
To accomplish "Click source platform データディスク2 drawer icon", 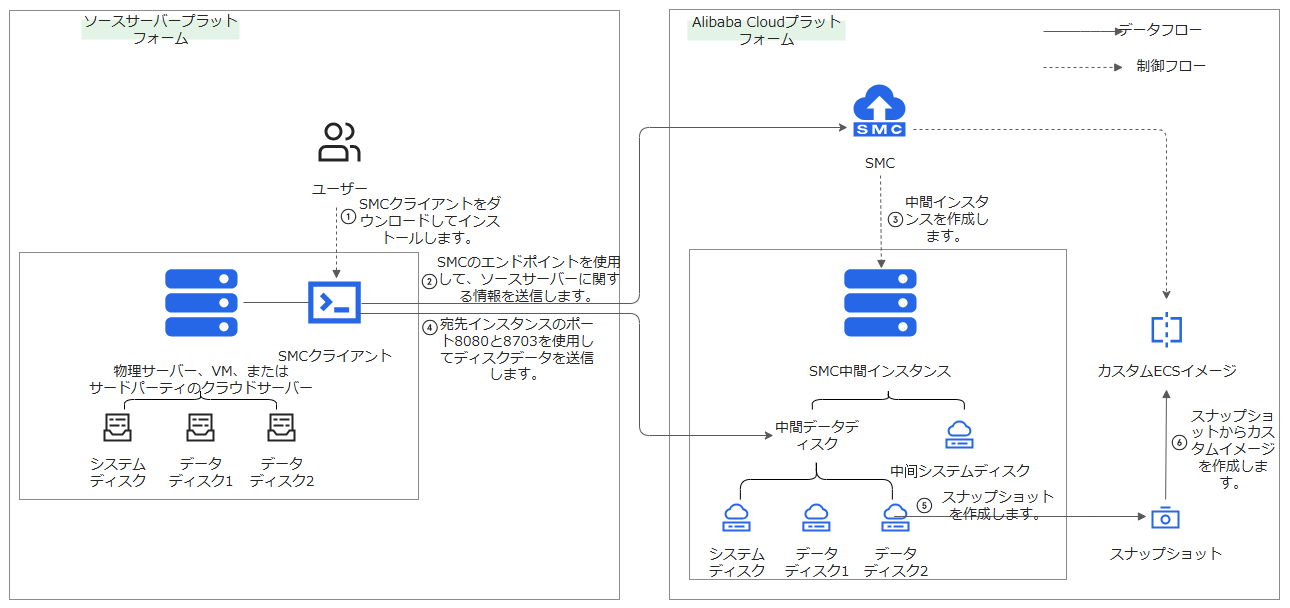I will point(281,428).
